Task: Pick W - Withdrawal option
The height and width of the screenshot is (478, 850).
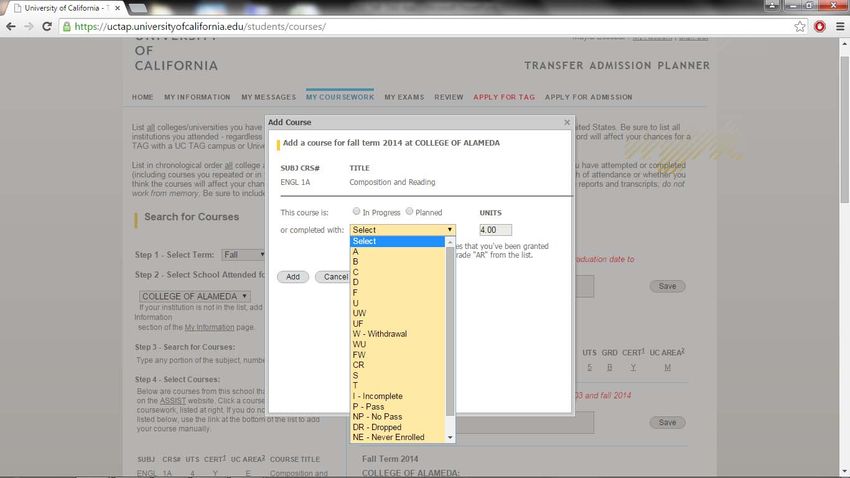Action: coord(397,334)
